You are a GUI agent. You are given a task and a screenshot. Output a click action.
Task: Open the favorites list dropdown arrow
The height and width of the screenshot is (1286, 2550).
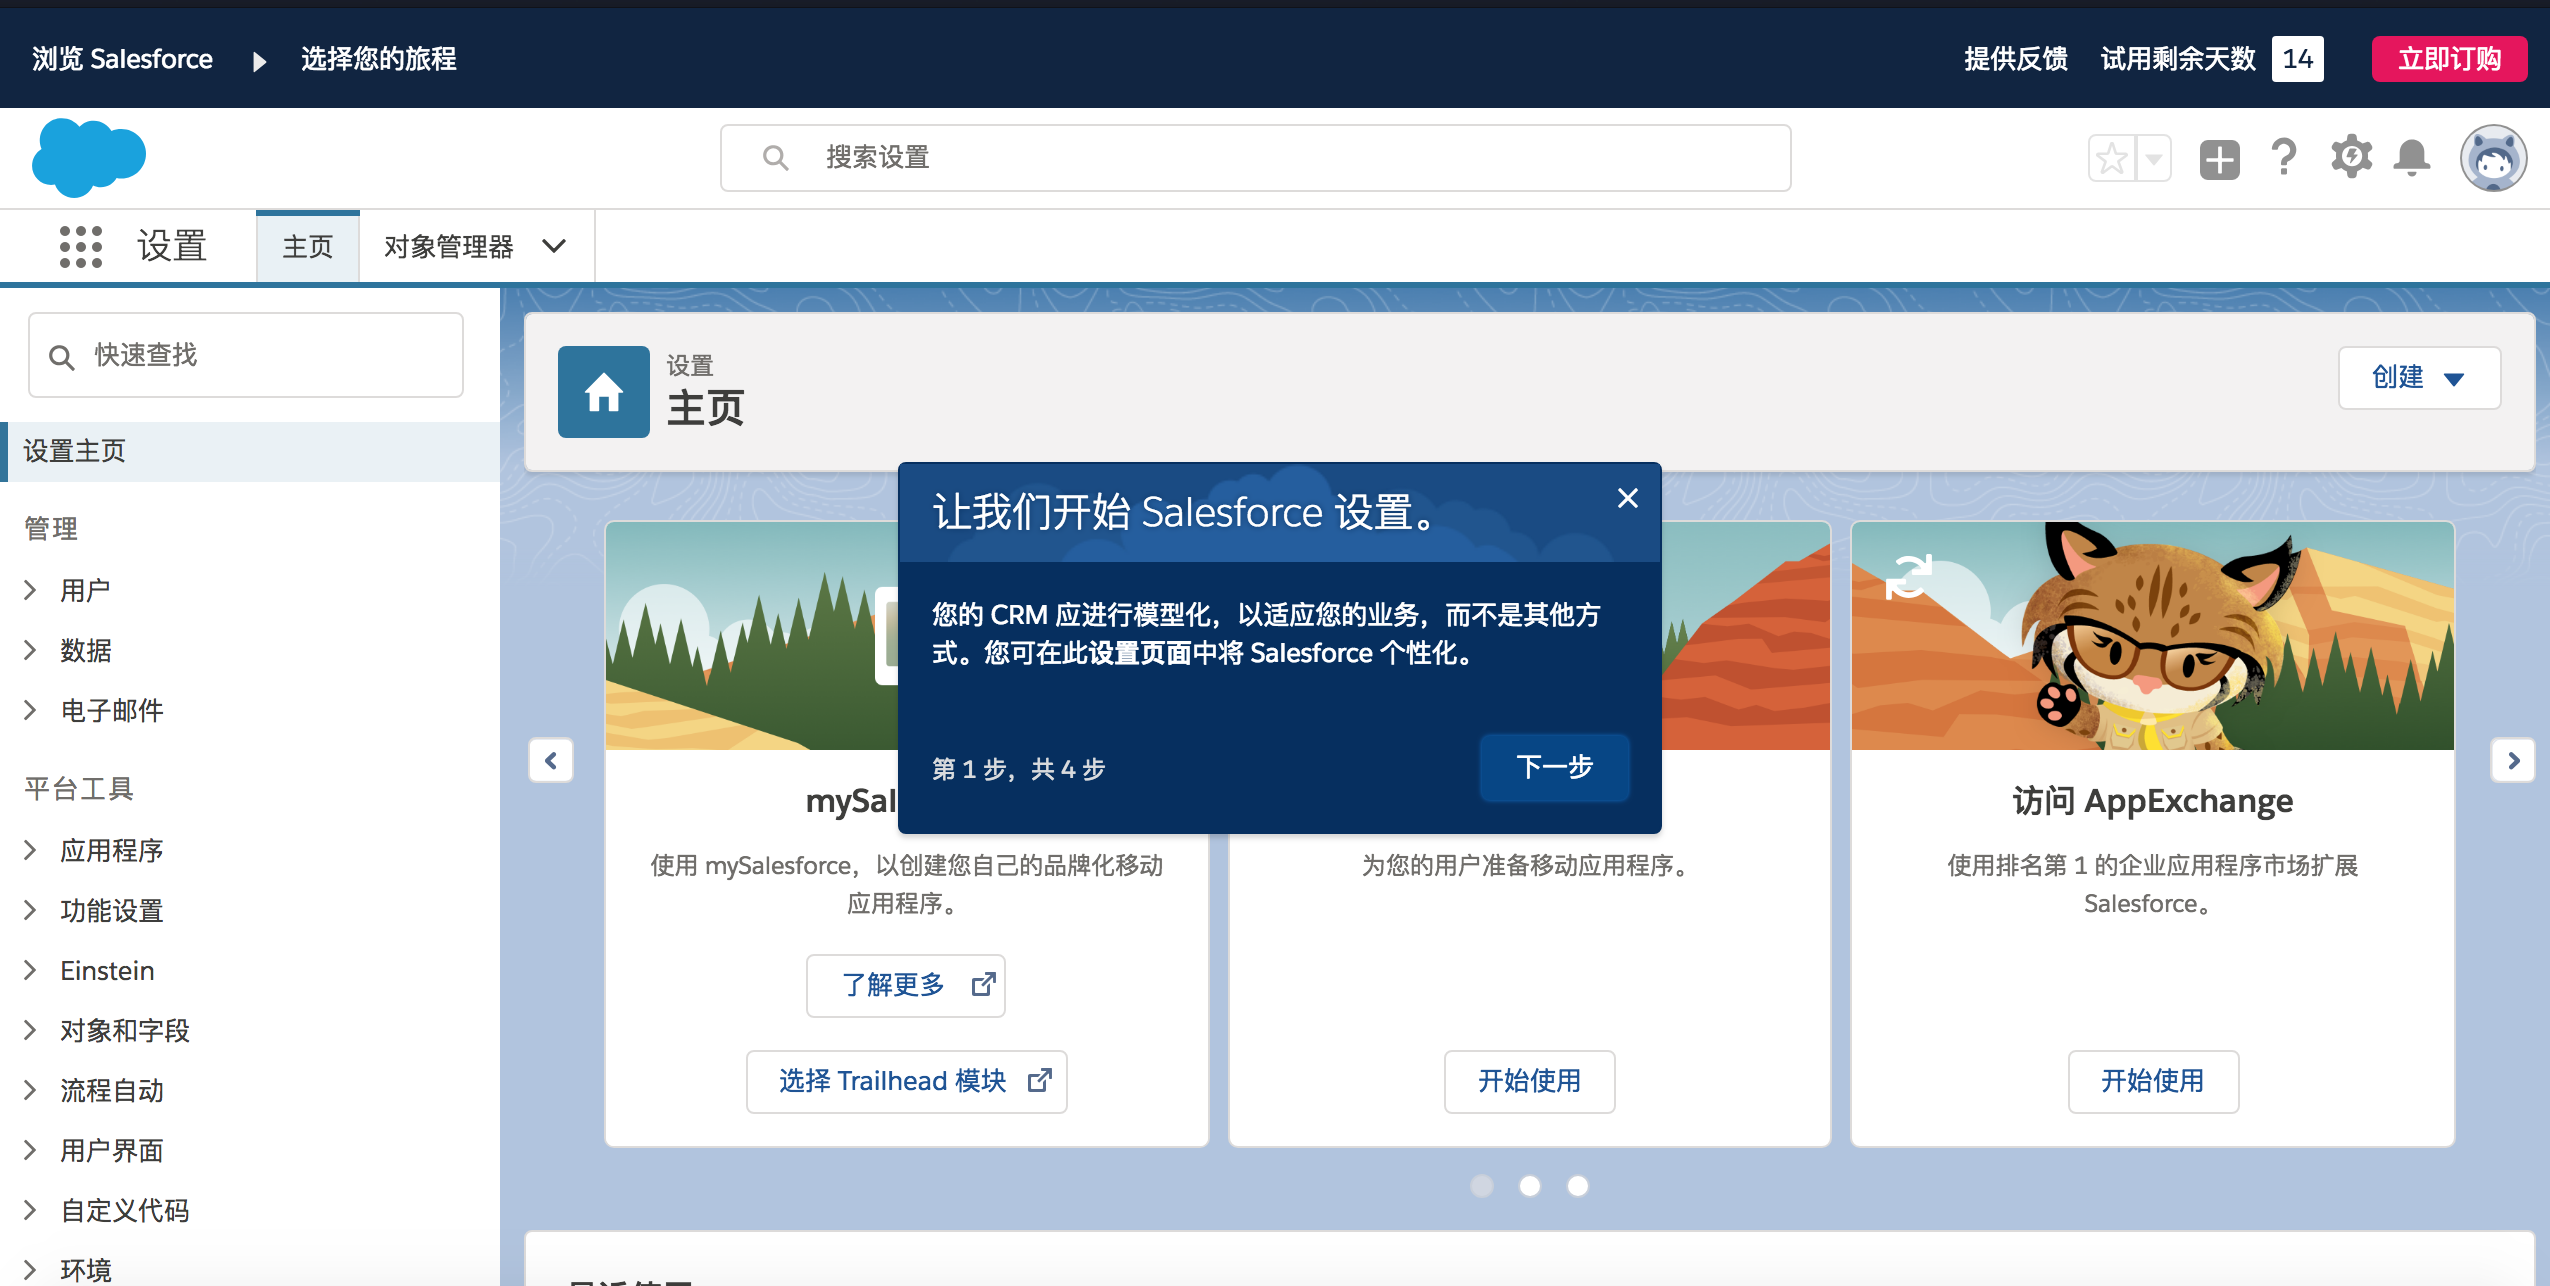pyautogui.click(x=2153, y=158)
